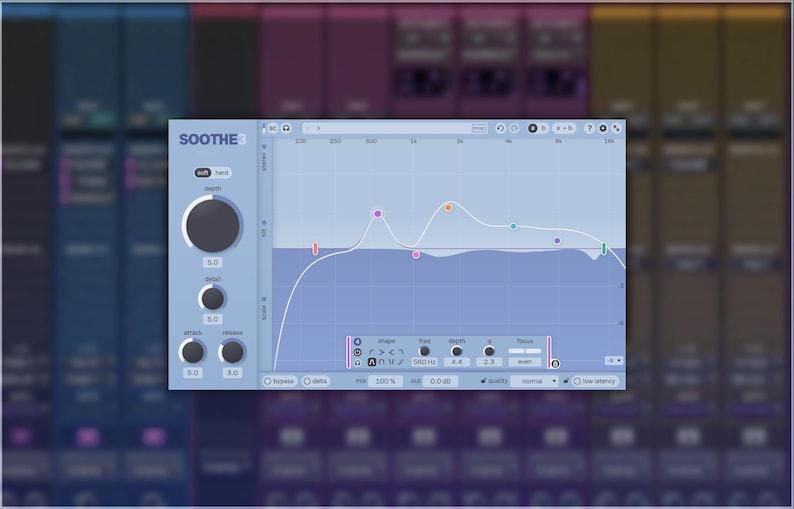Click the 560 Hz frequency value

[424, 362]
